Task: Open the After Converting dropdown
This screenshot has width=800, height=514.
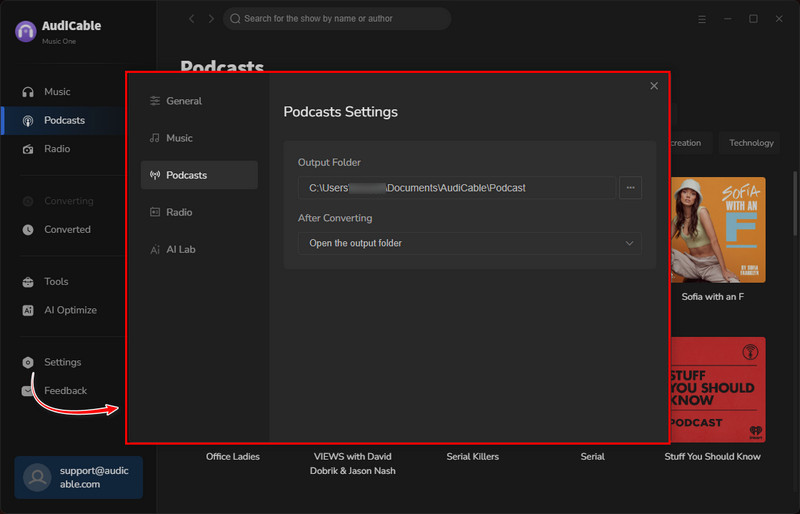Action: [470, 243]
